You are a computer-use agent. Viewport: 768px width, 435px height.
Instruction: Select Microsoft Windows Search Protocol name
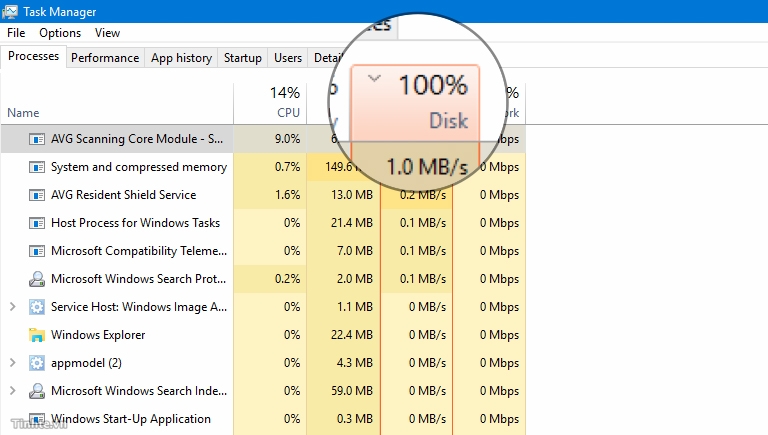pos(138,279)
